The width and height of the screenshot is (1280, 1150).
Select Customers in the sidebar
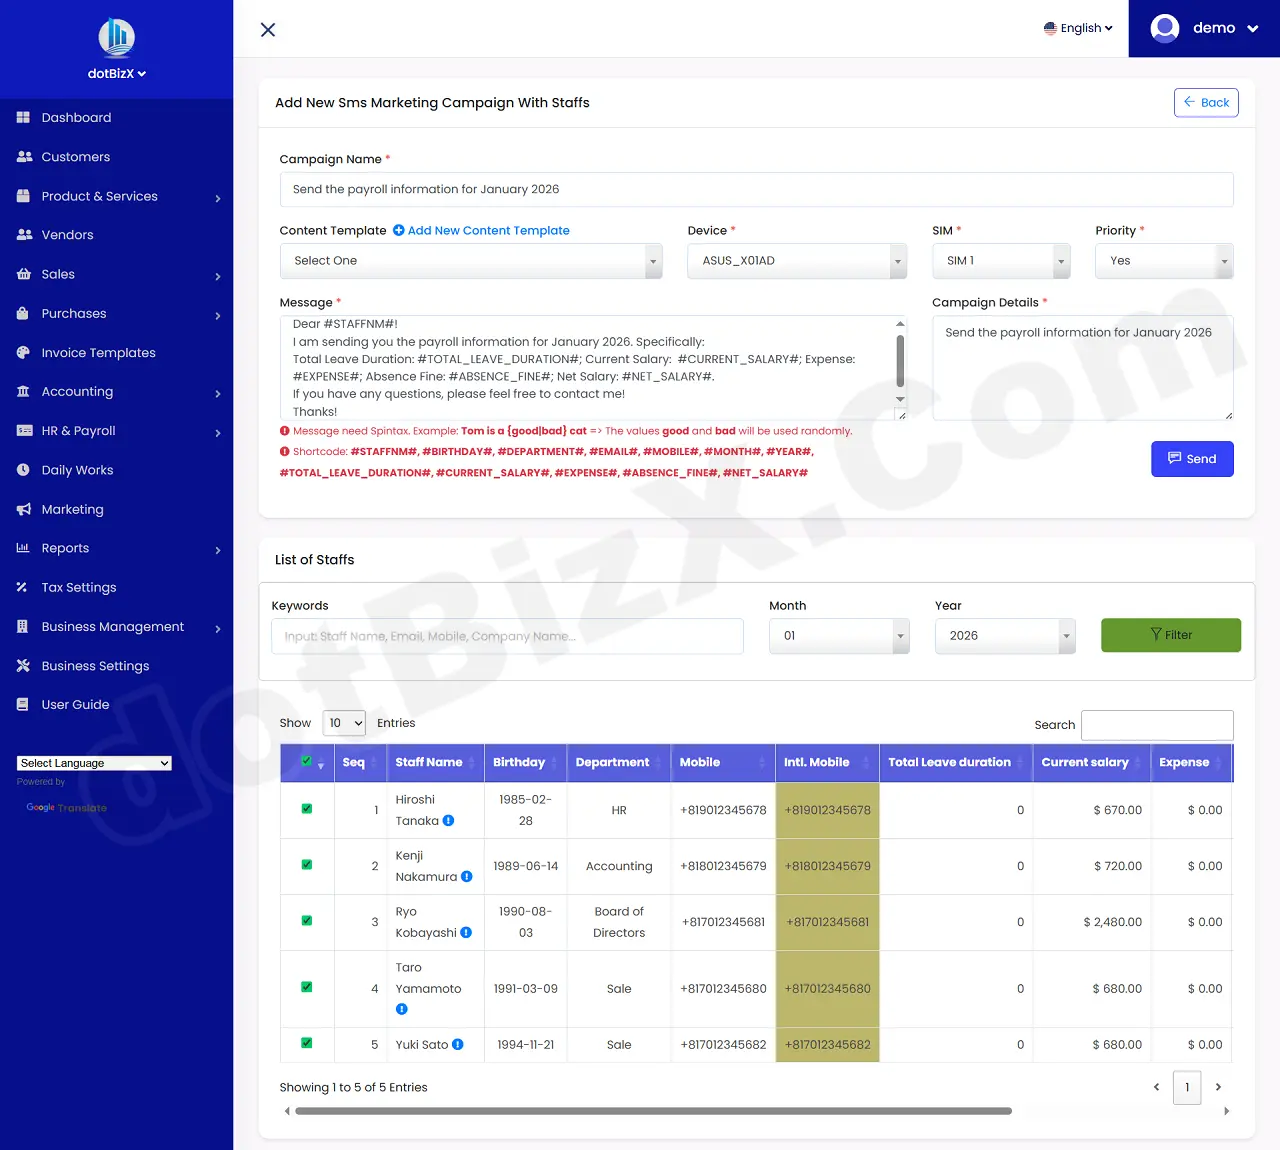point(75,156)
